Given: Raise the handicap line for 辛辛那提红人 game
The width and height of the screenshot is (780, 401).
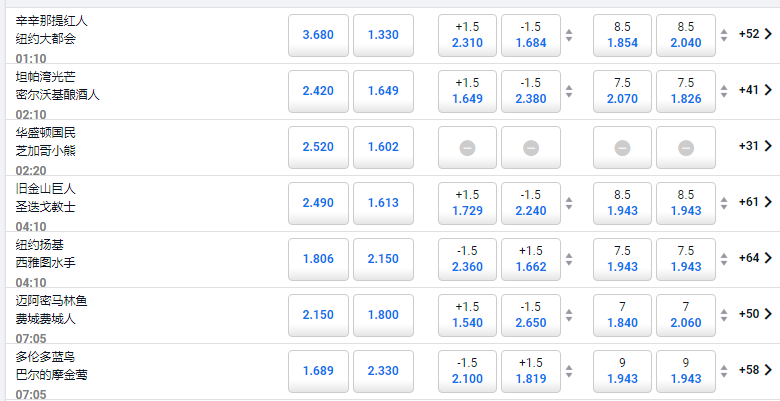Looking at the screenshot, I should point(569,30).
